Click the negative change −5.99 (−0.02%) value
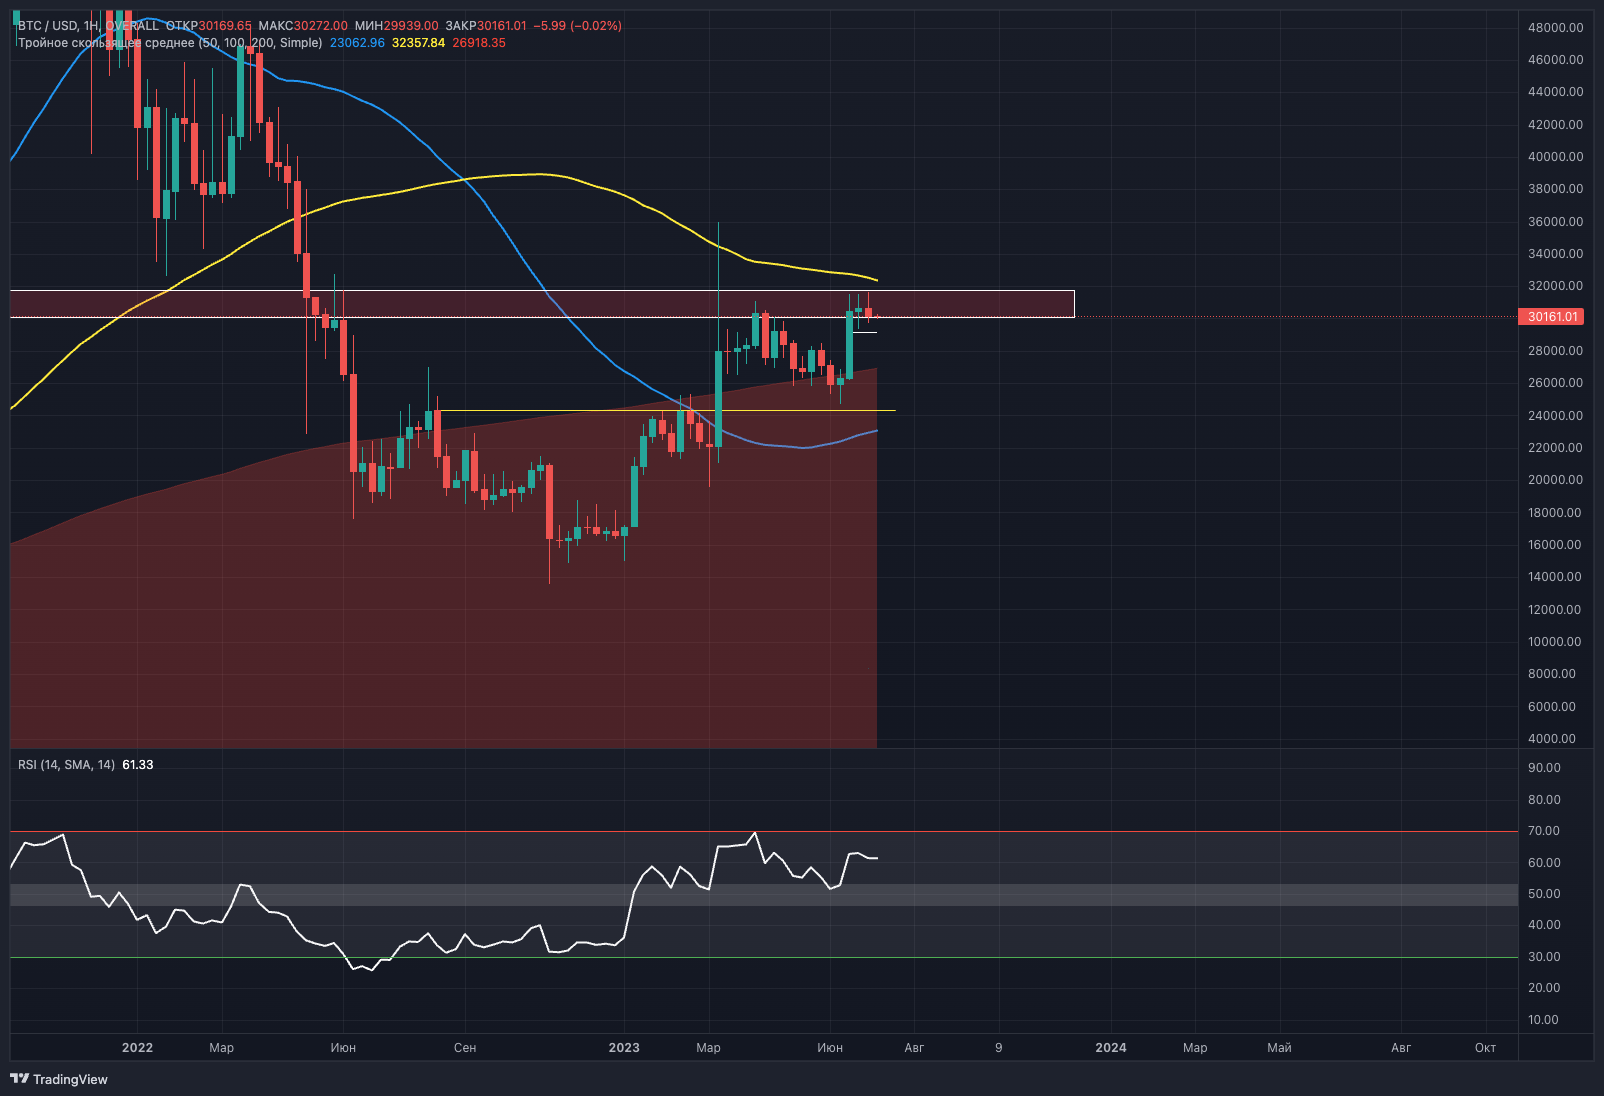1604x1096 pixels. point(578,25)
